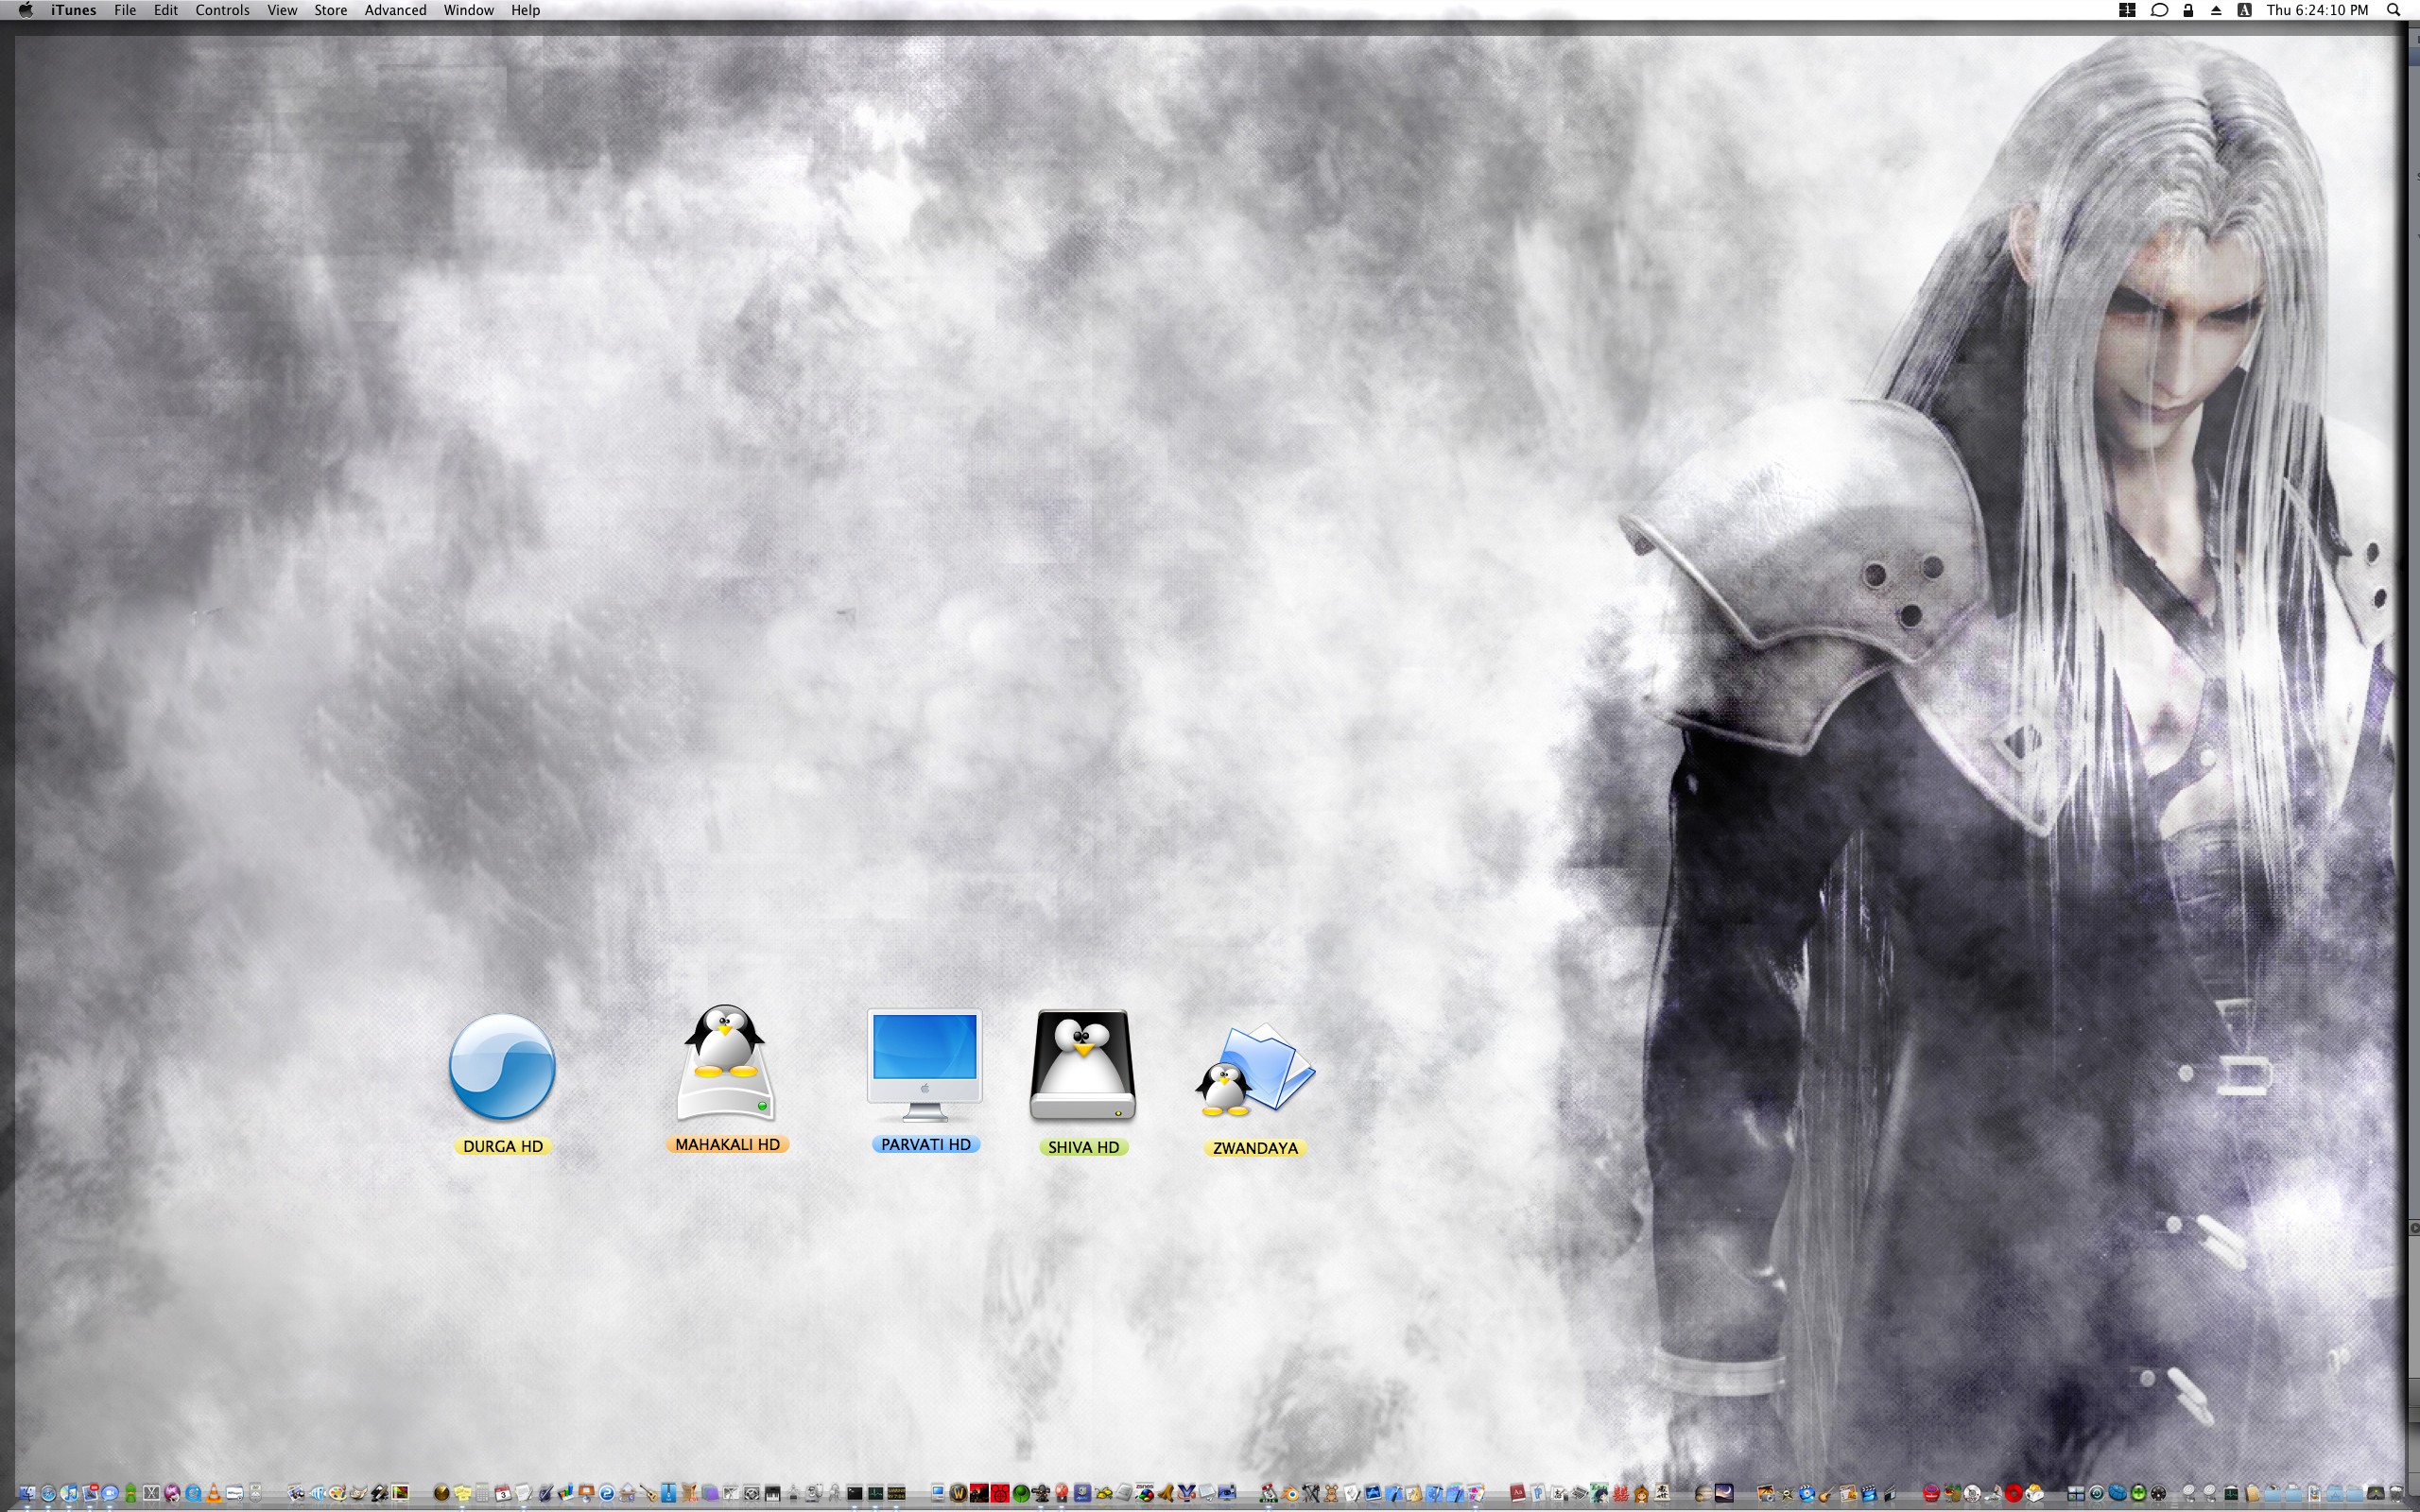2420x1512 pixels.
Task: Launch VLC traffic cone icon
Action: [x=214, y=1493]
